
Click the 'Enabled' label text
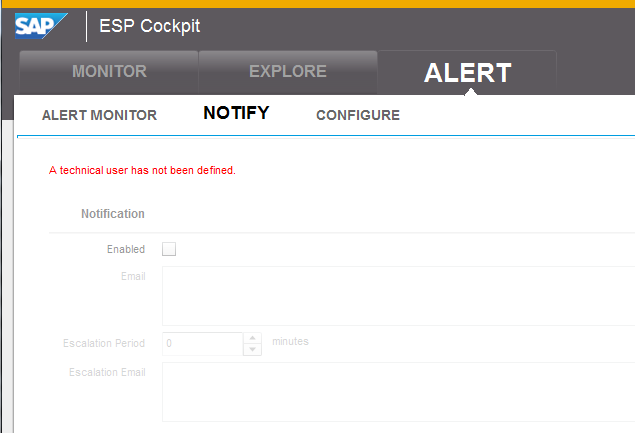[126, 249]
